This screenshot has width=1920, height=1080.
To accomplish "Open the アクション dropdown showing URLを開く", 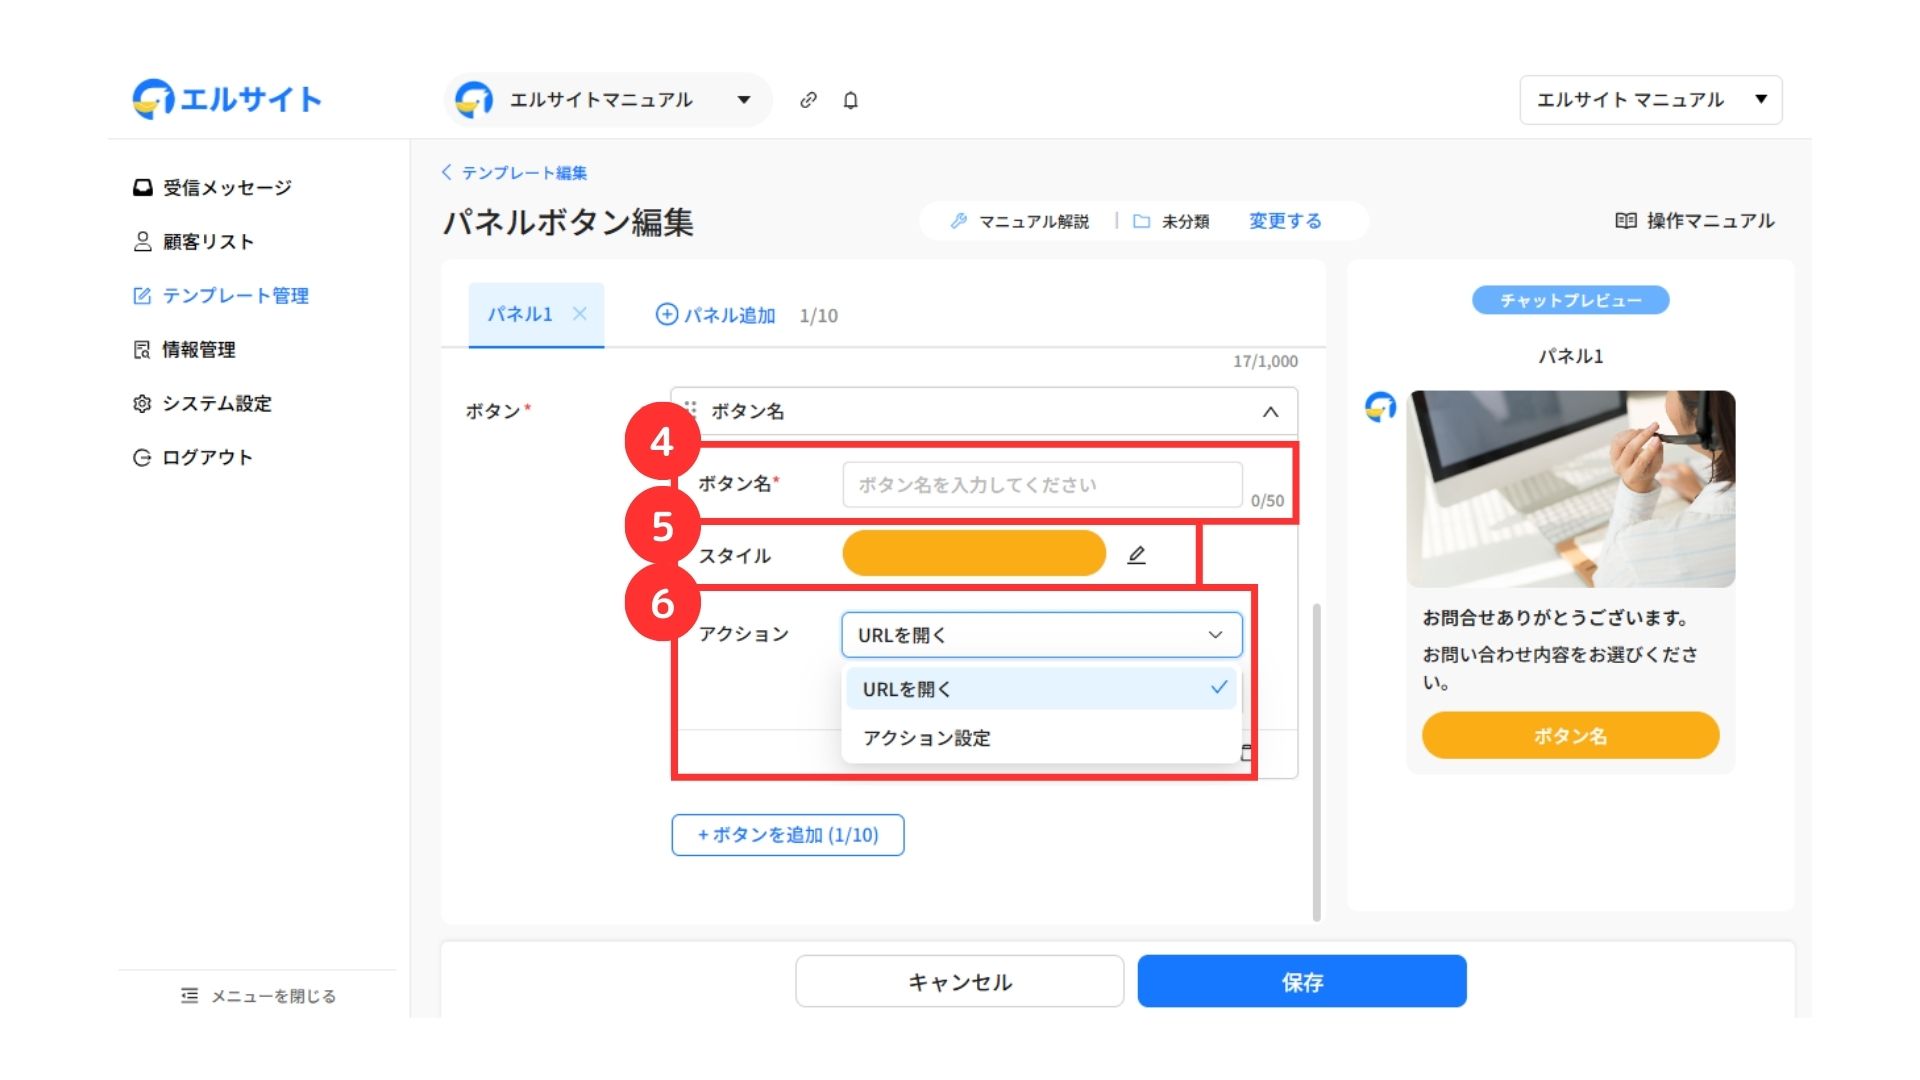I will [x=1041, y=635].
